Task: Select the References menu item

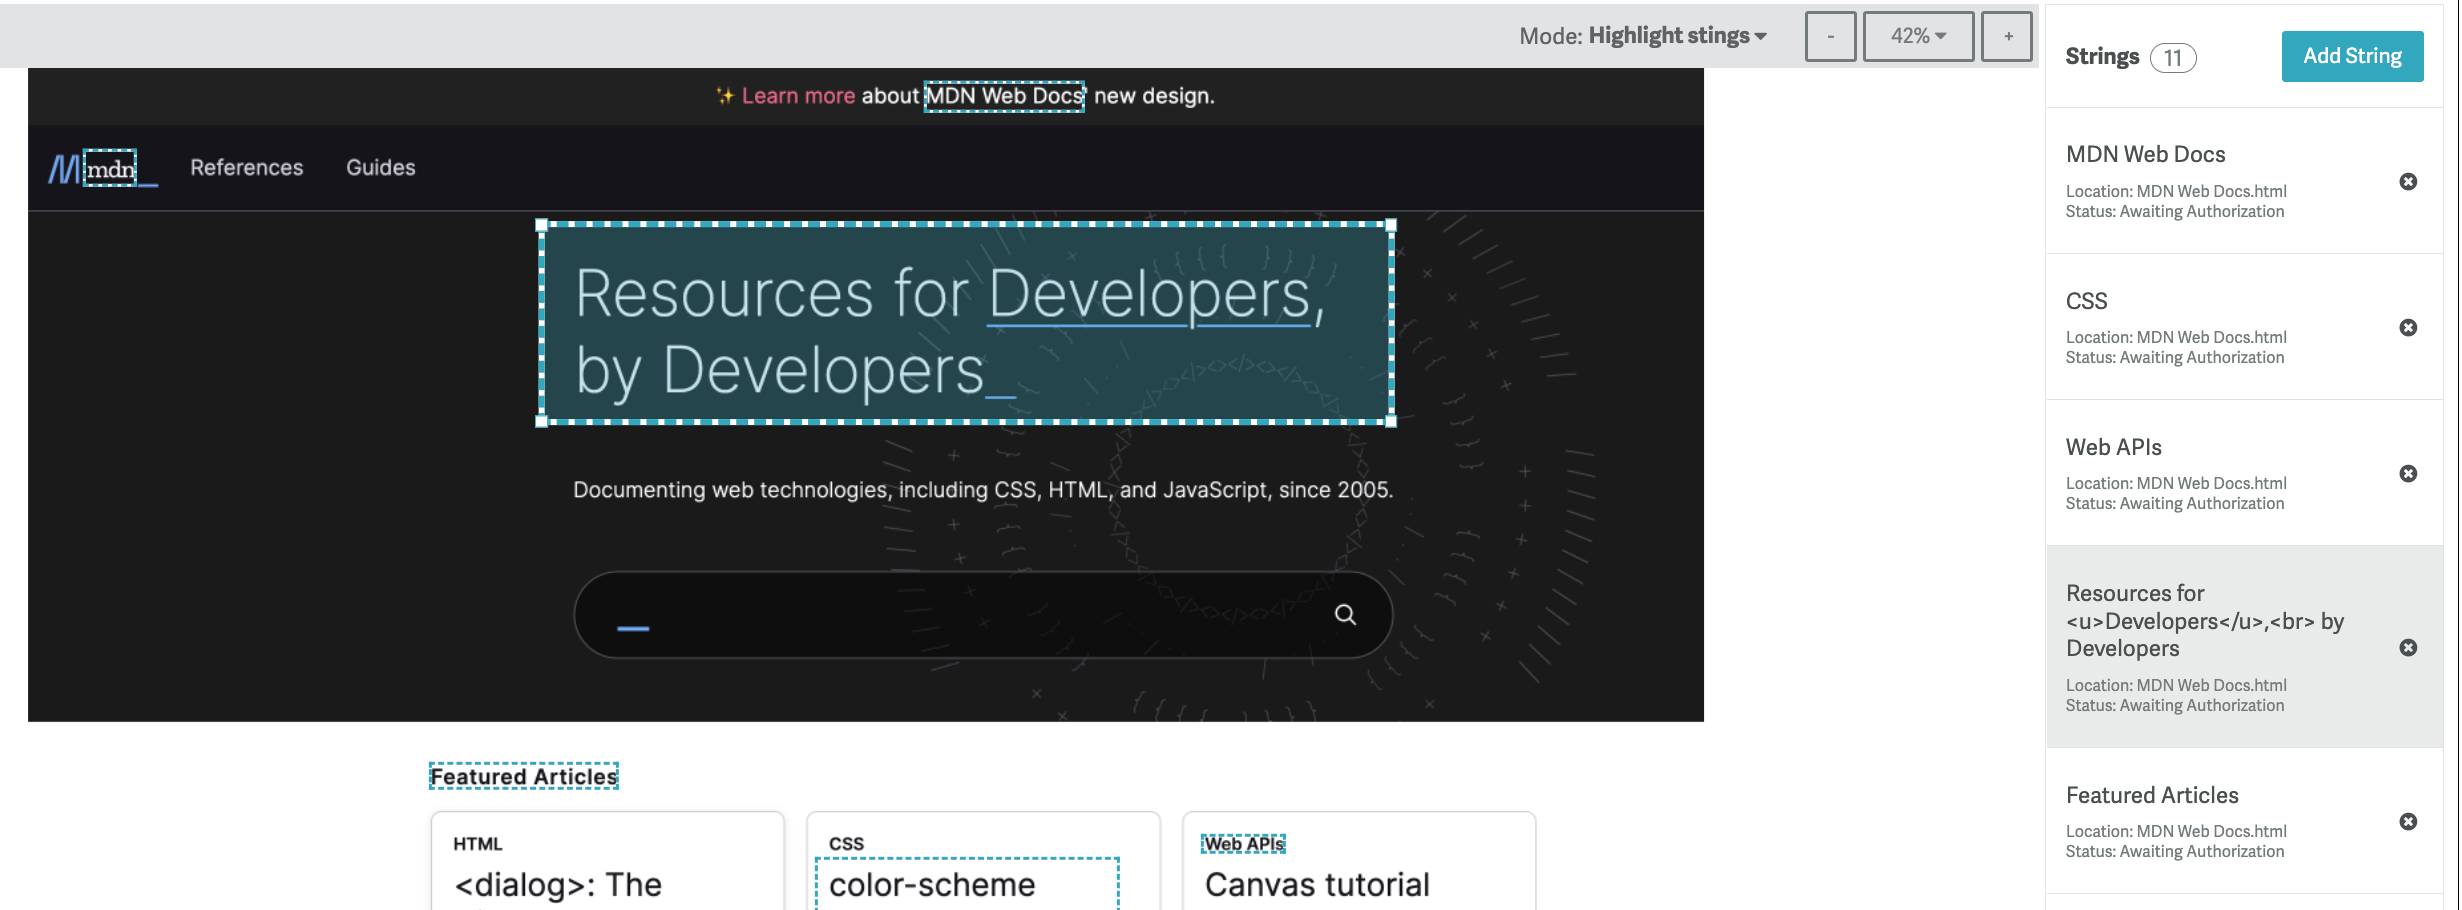Action: pos(247,167)
